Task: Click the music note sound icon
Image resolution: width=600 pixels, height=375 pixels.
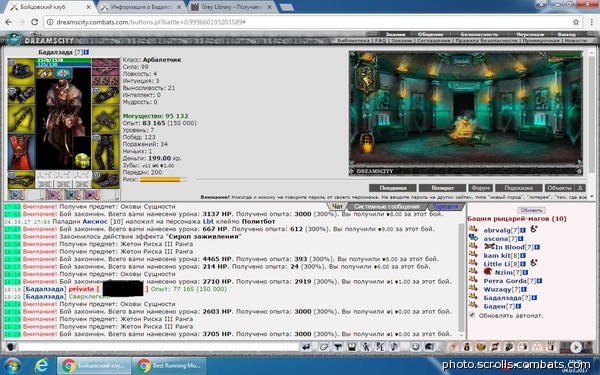Action: click(x=394, y=347)
